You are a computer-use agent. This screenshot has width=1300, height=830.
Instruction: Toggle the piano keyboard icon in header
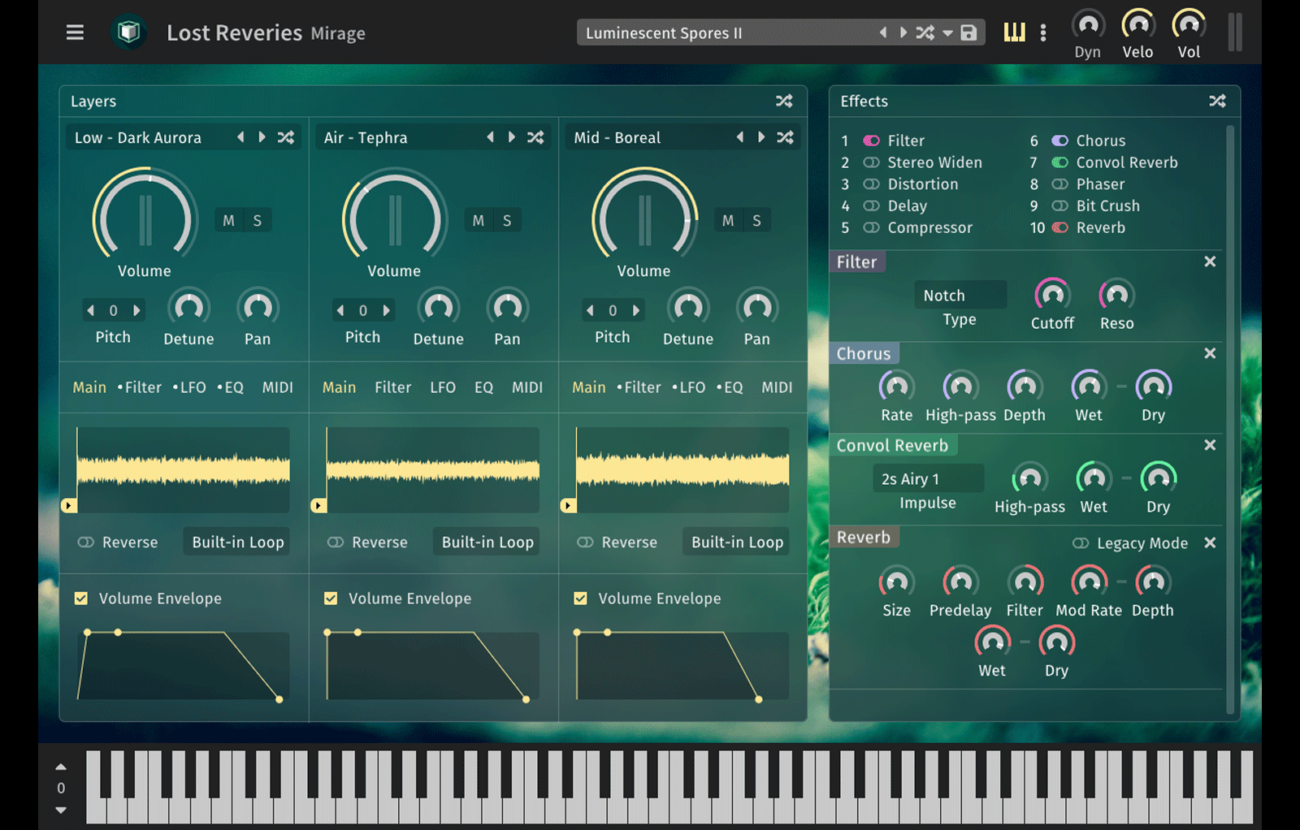(x=1014, y=33)
